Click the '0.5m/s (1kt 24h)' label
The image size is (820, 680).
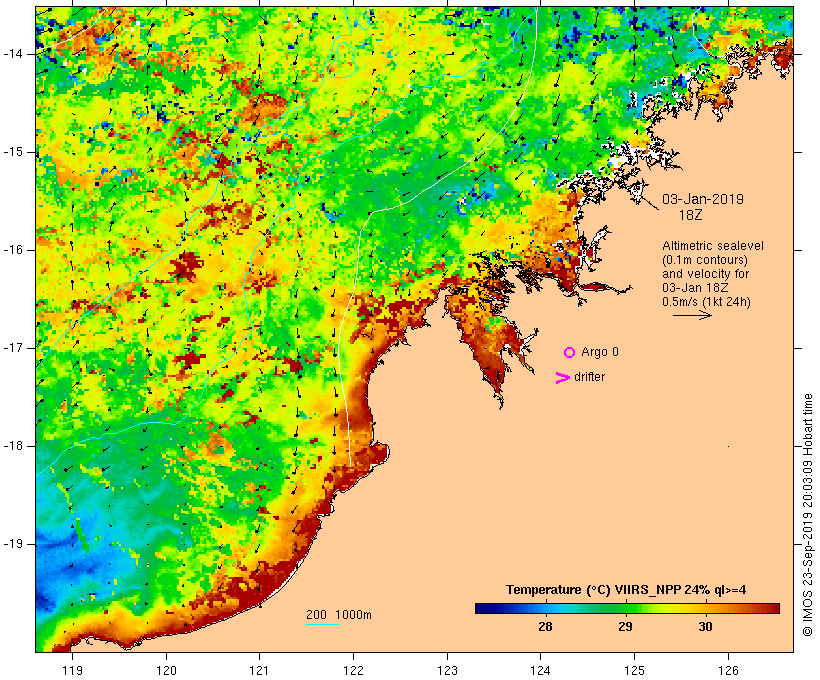[x=707, y=302]
